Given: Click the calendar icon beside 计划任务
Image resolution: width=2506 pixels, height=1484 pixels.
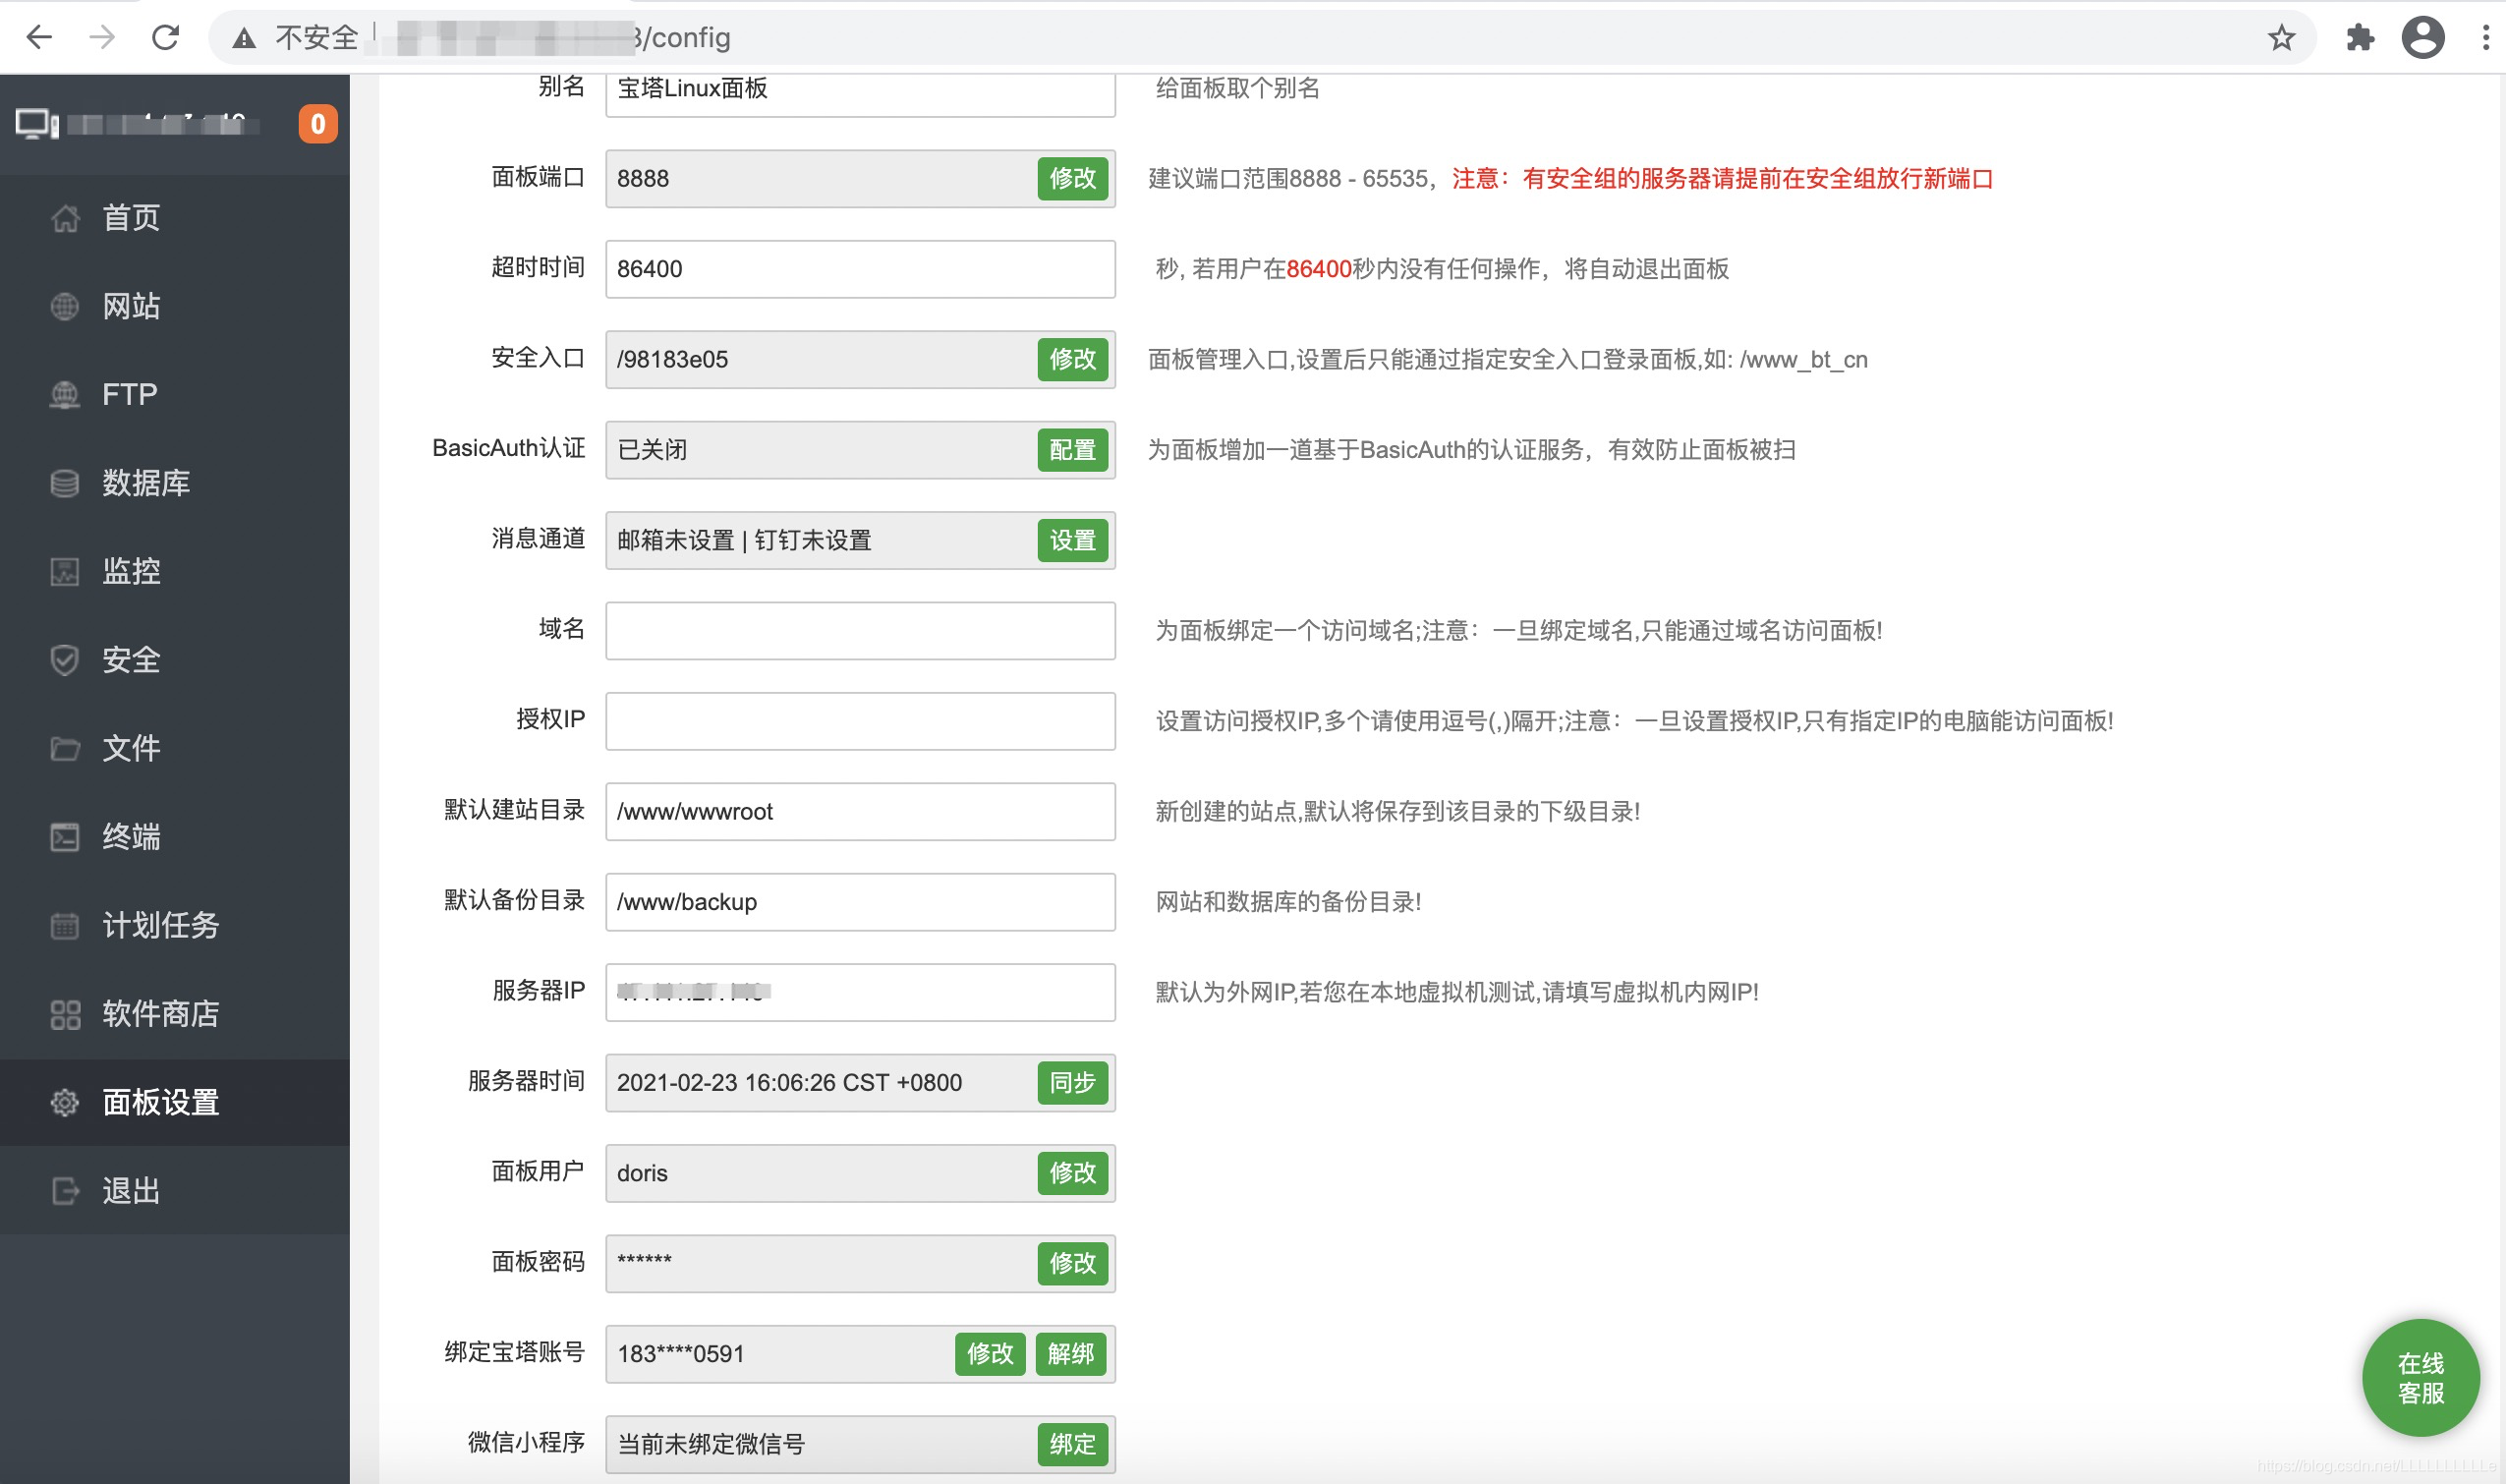Looking at the screenshot, I should pyautogui.click(x=65, y=925).
